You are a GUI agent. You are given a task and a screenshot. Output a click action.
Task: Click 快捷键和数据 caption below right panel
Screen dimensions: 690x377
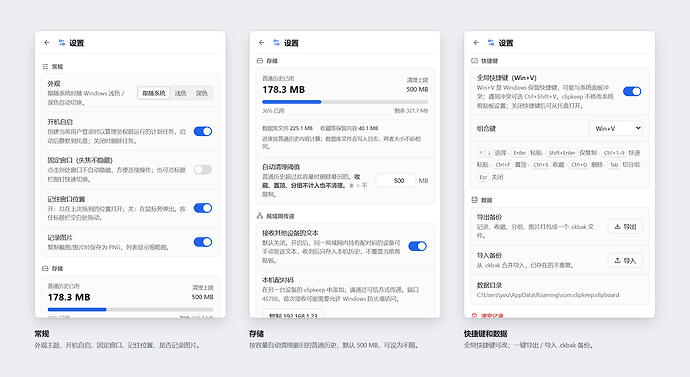[485, 334]
